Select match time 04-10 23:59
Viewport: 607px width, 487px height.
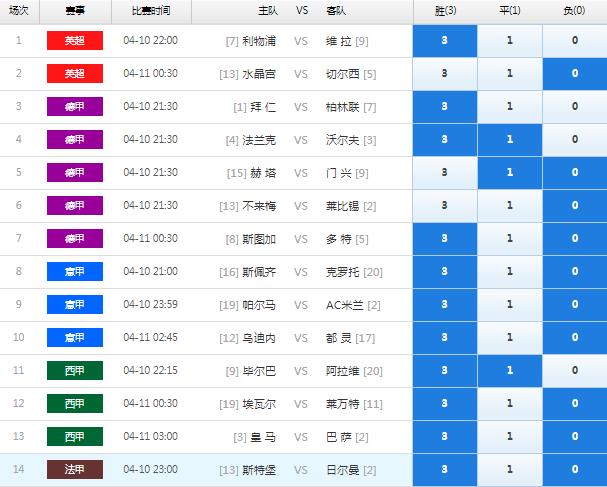click(x=151, y=304)
